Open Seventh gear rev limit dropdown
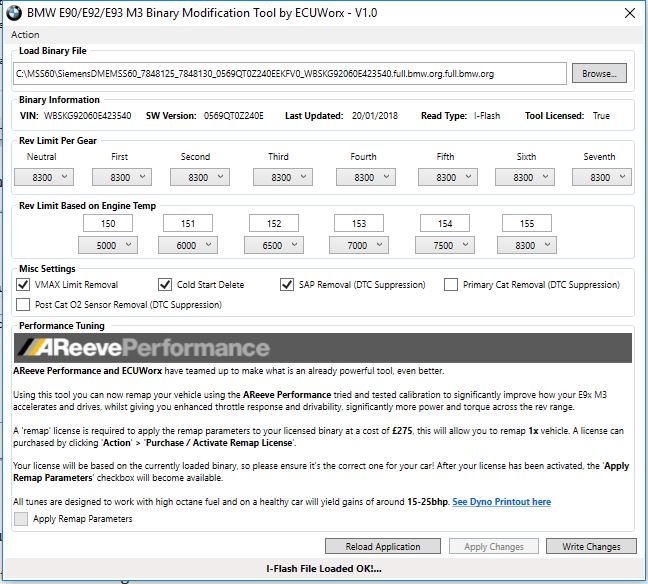 [x=602, y=177]
